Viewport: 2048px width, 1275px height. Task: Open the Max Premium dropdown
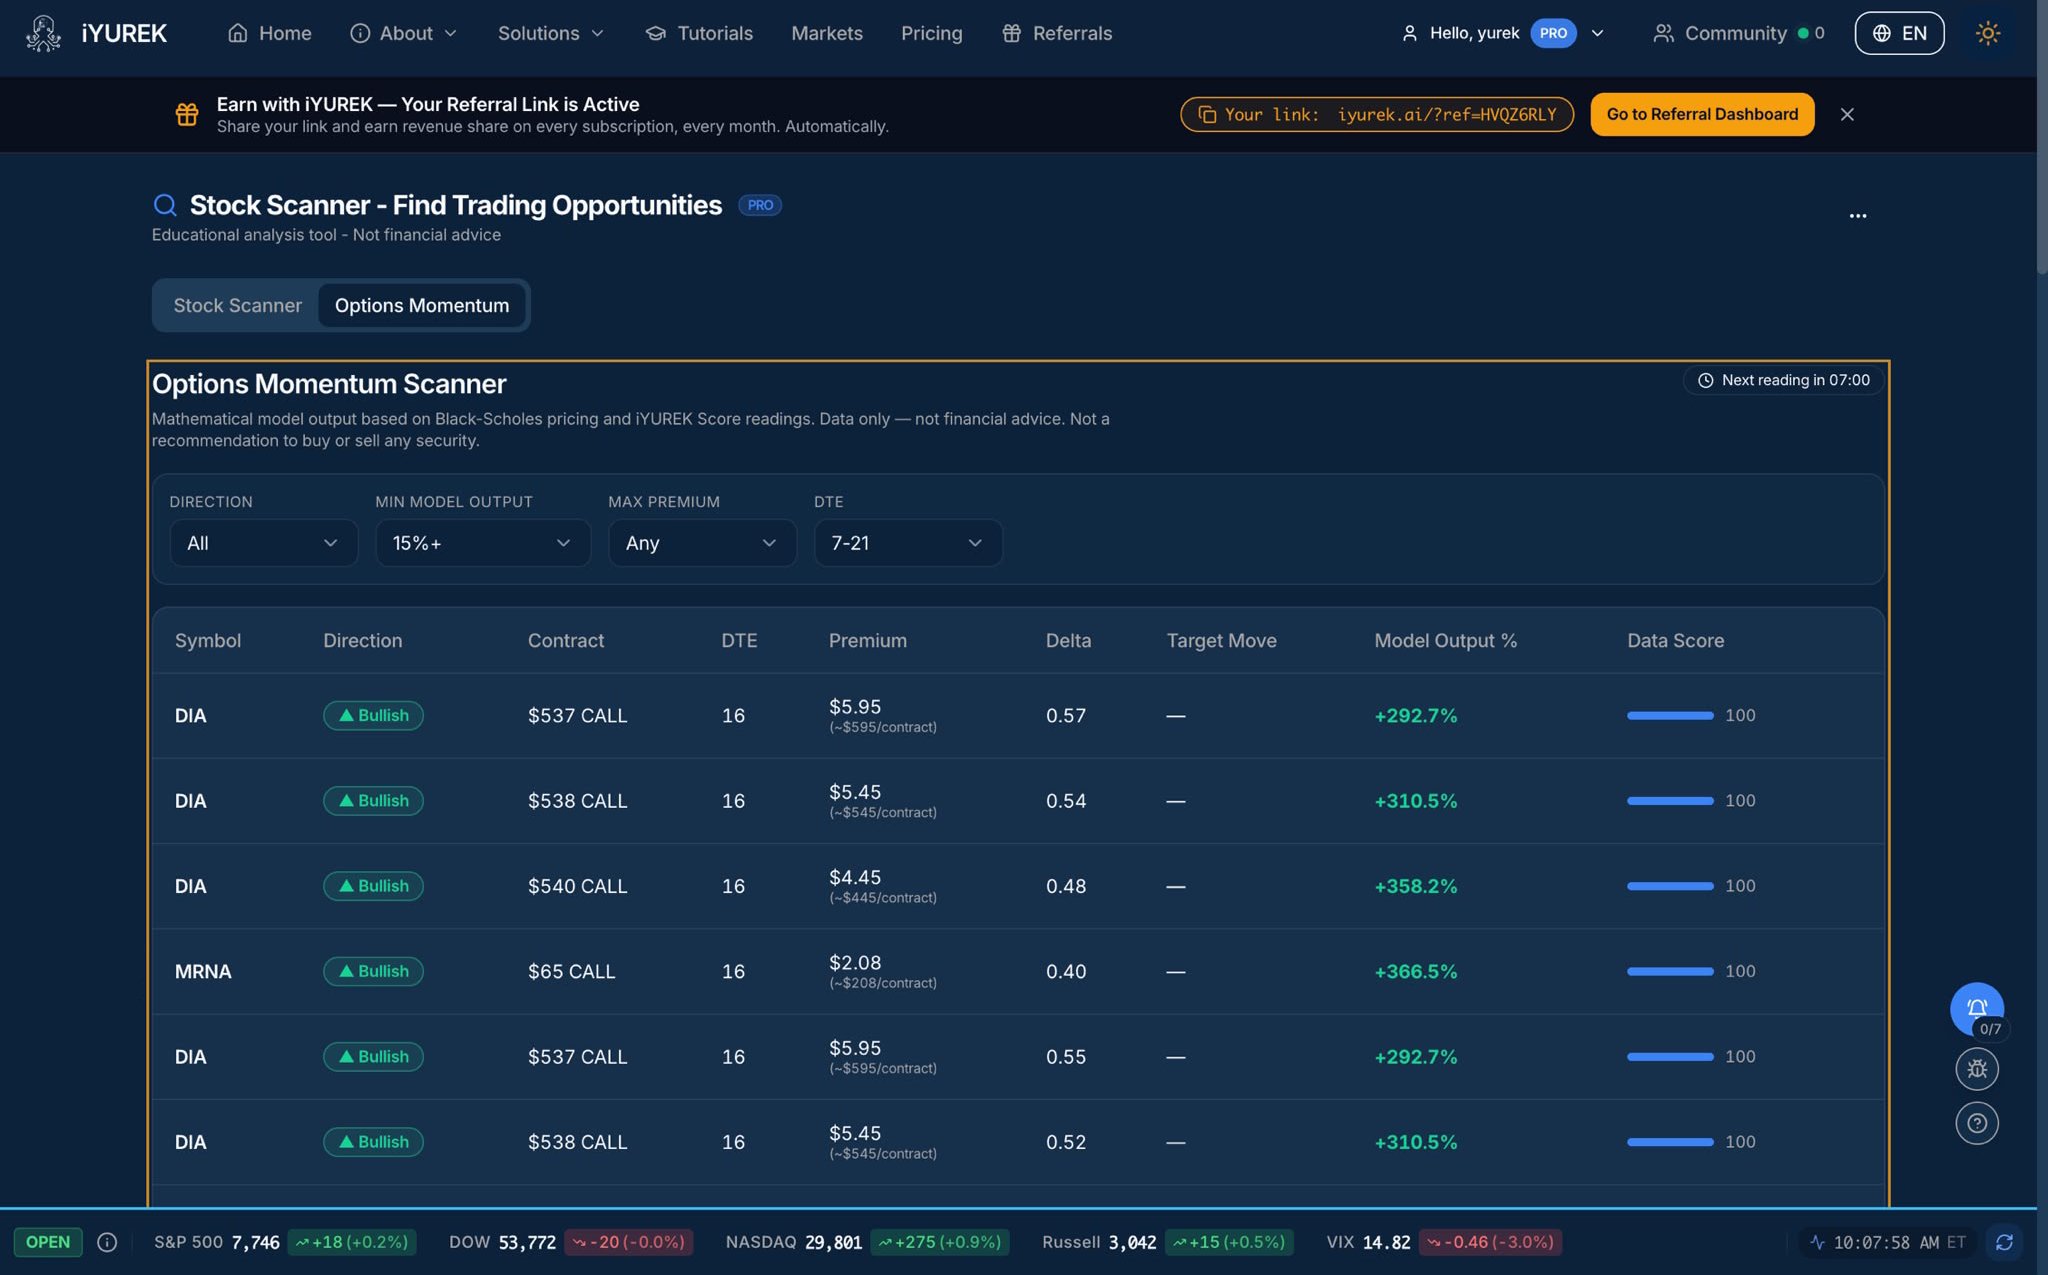pyautogui.click(x=702, y=543)
